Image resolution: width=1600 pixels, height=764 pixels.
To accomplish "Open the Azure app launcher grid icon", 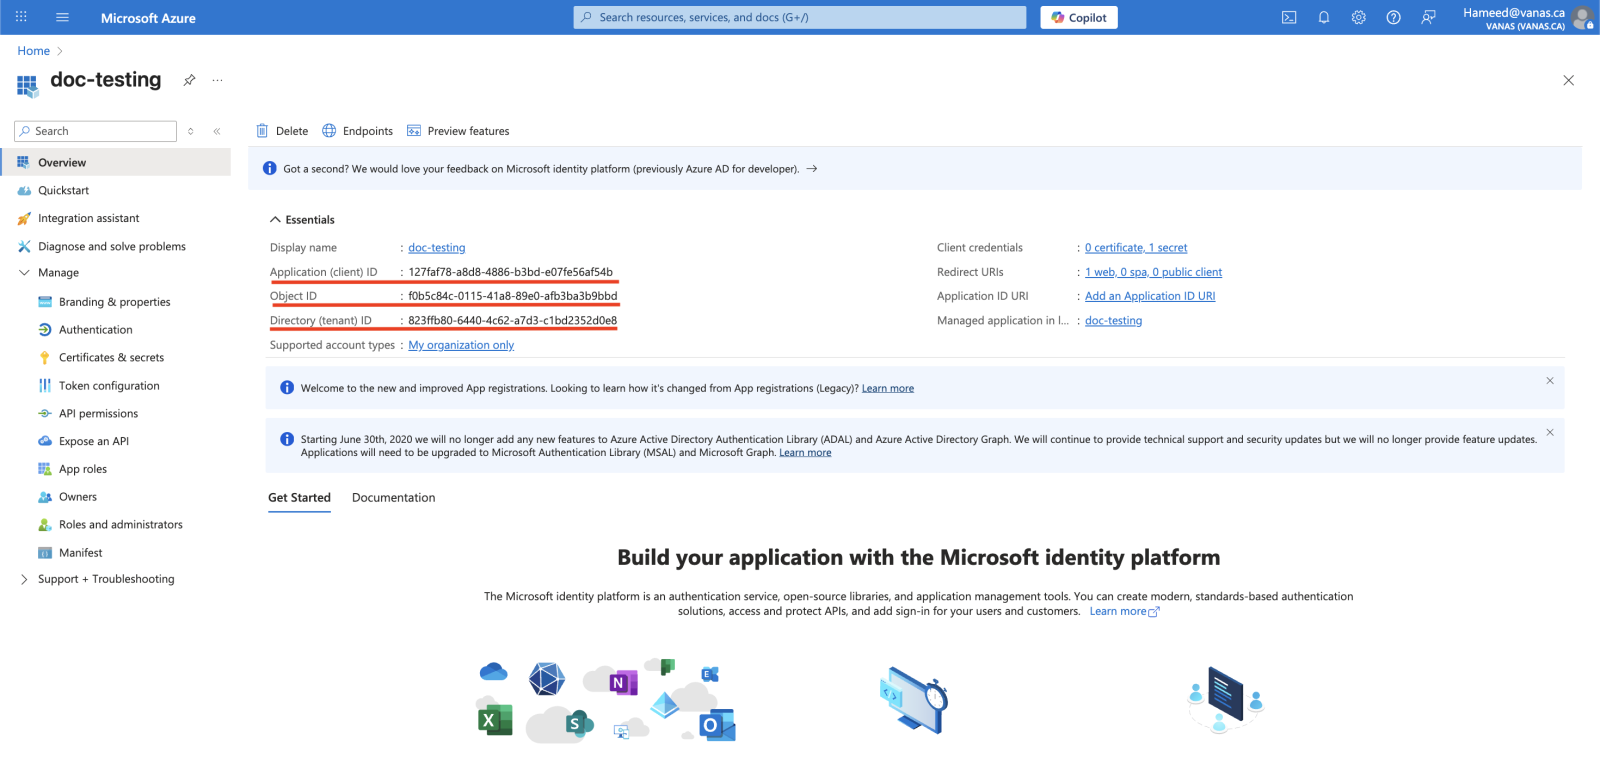I will click(21, 17).
